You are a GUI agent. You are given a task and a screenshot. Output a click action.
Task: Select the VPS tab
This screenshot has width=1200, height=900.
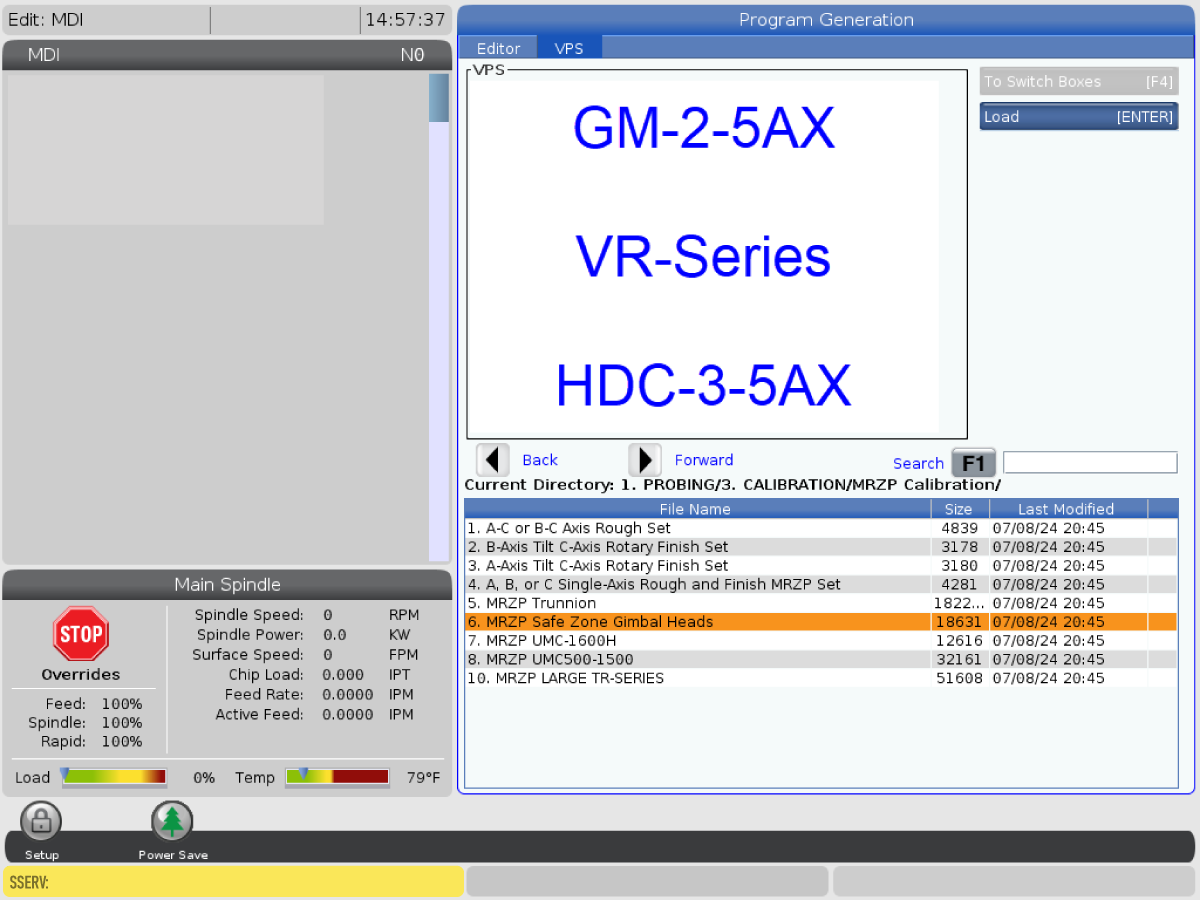[x=569, y=48]
